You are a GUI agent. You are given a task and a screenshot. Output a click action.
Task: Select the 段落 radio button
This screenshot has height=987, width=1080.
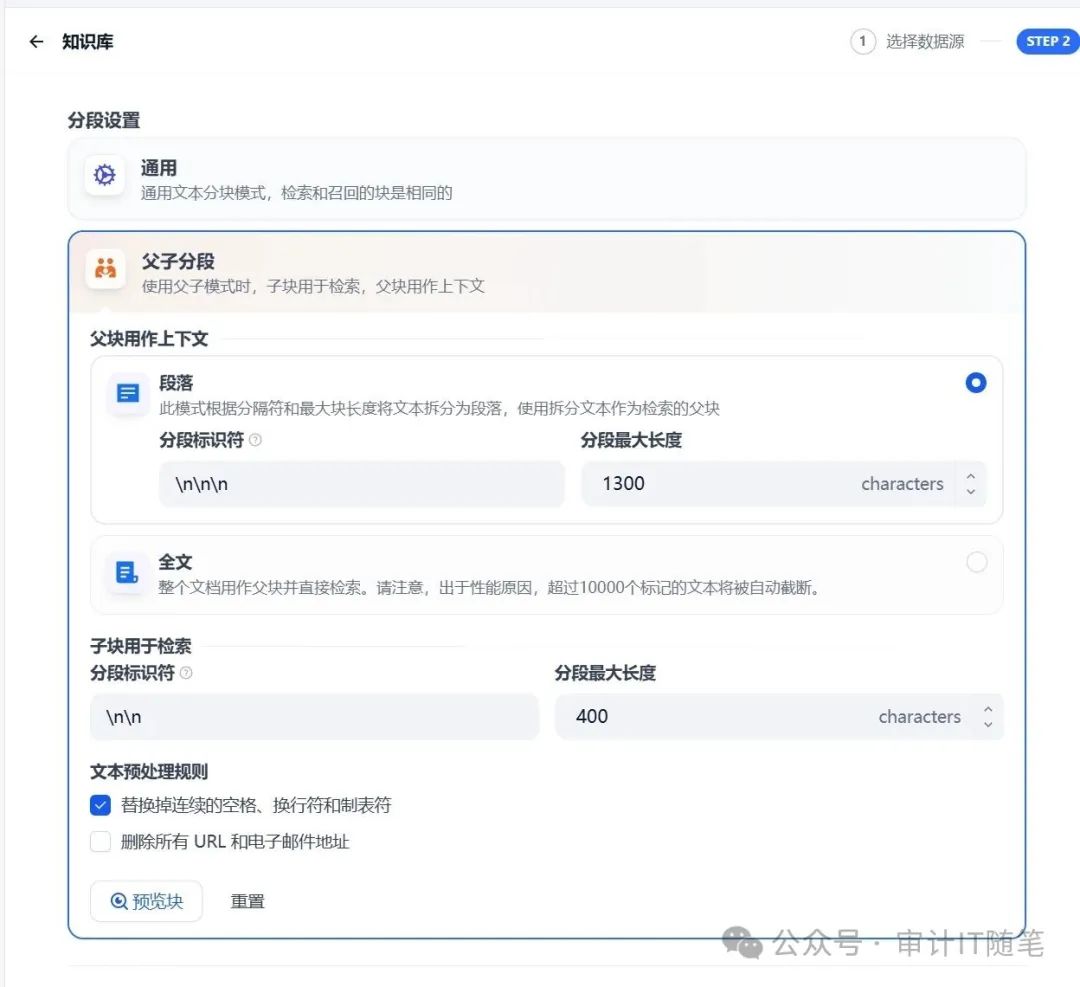tap(975, 383)
